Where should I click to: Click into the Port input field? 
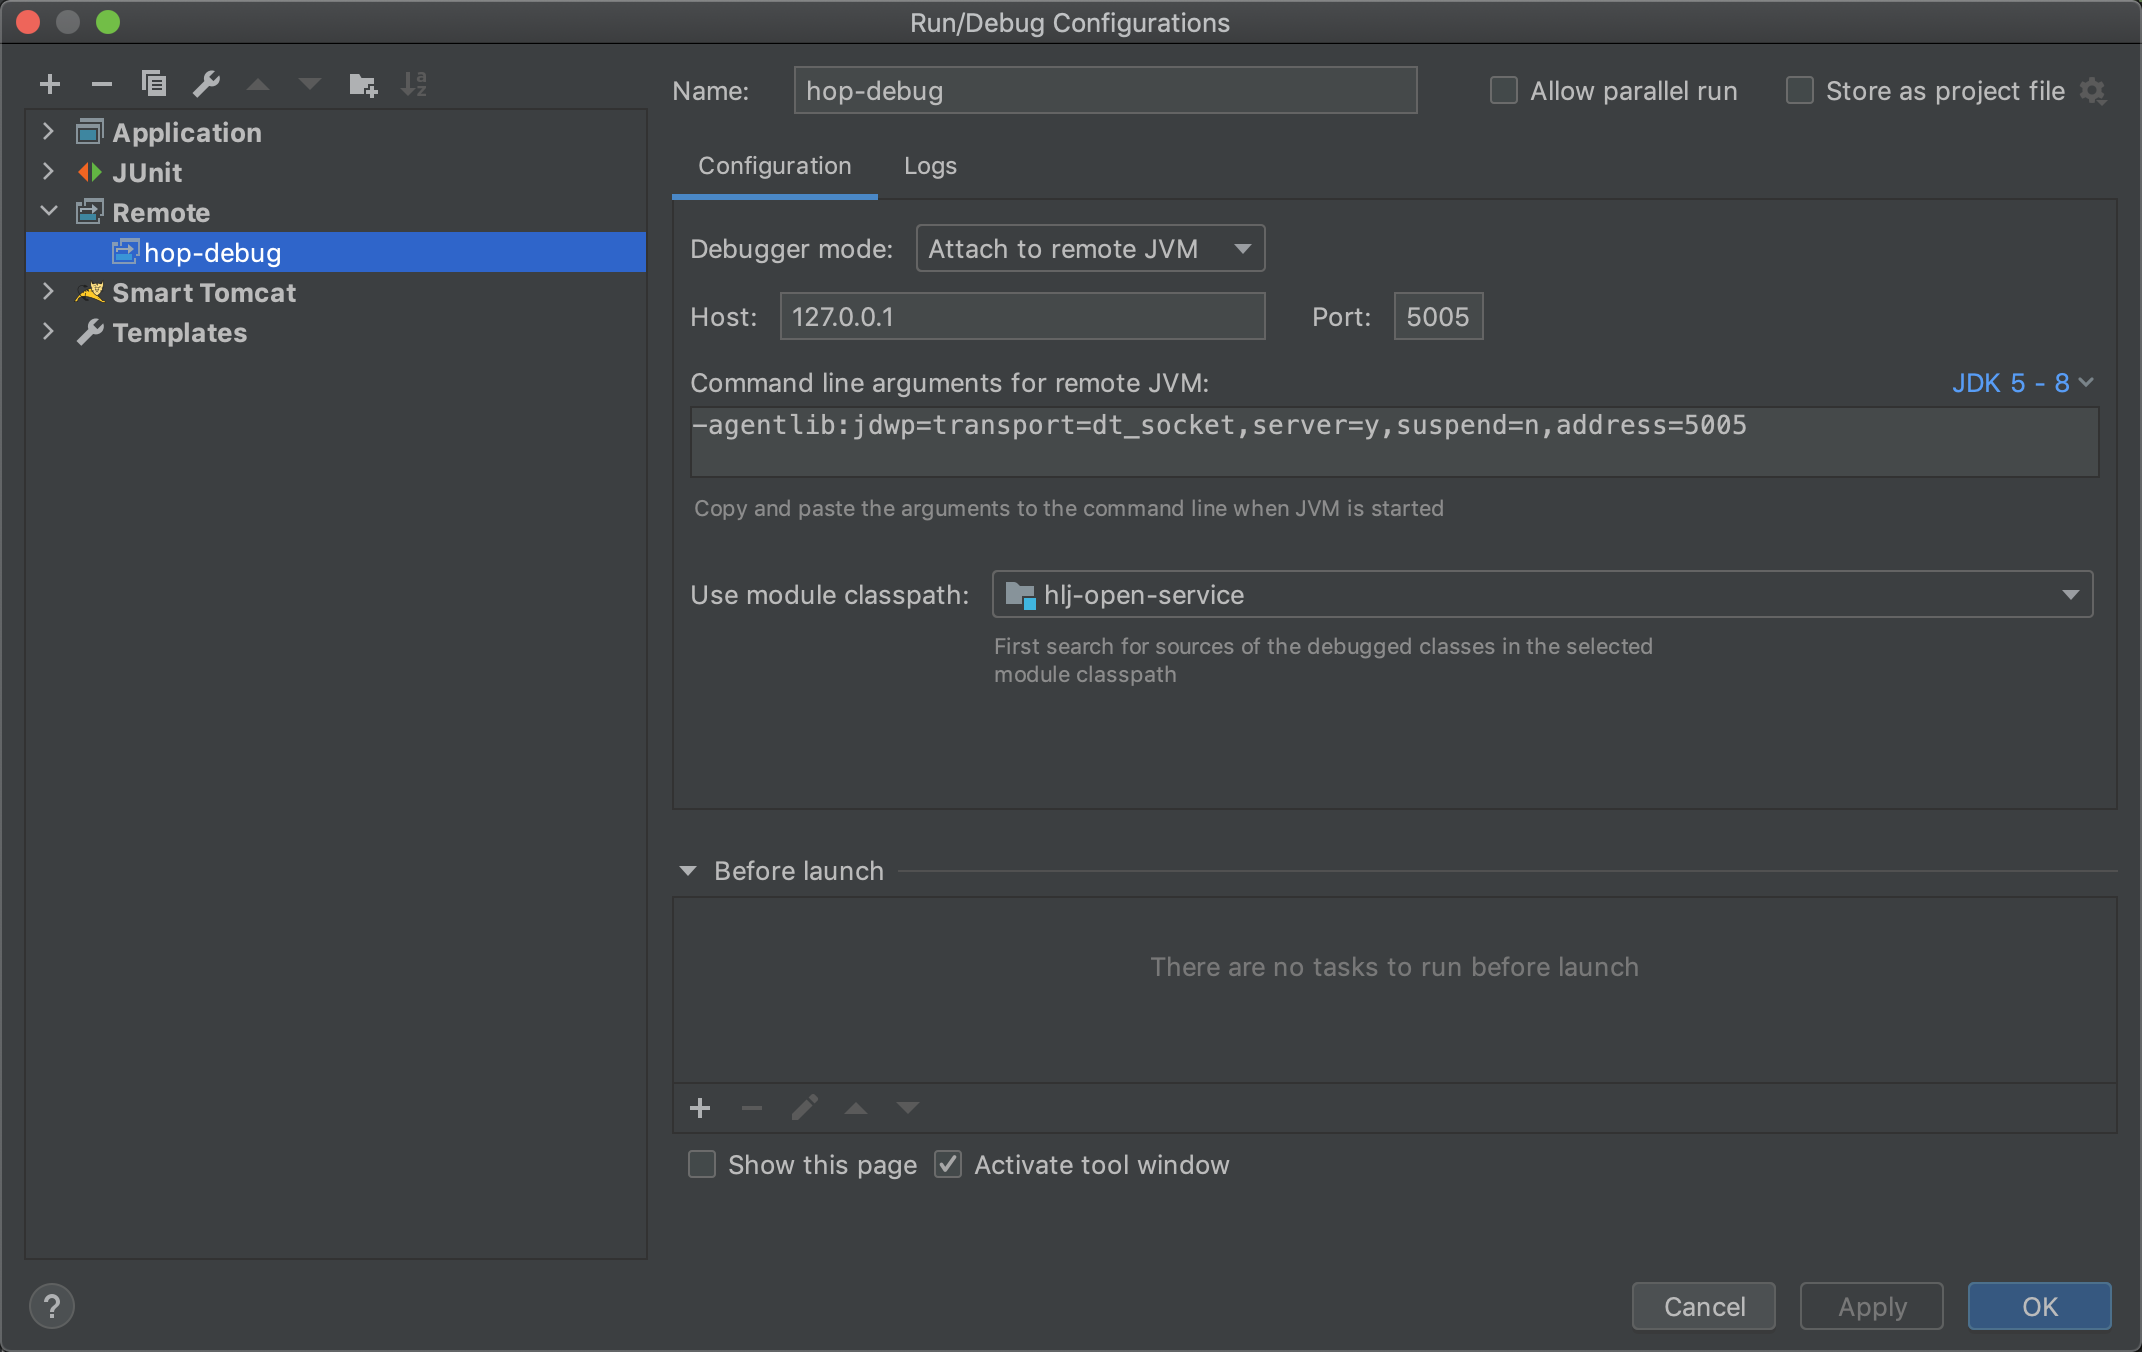(x=1437, y=317)
